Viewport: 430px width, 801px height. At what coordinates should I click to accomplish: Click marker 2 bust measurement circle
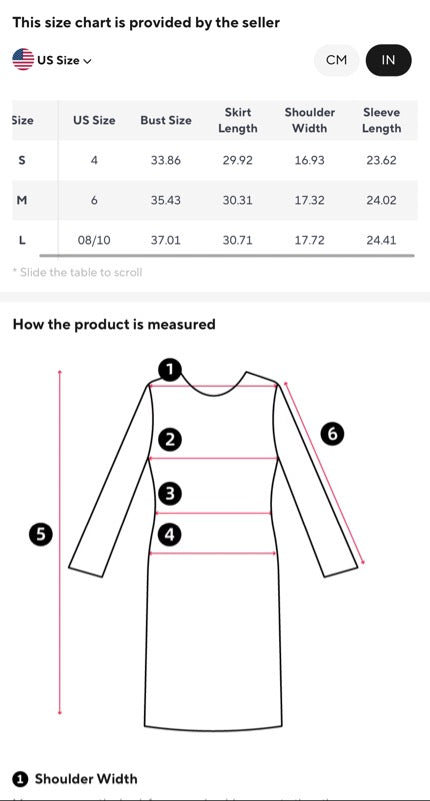pos(170,439)
